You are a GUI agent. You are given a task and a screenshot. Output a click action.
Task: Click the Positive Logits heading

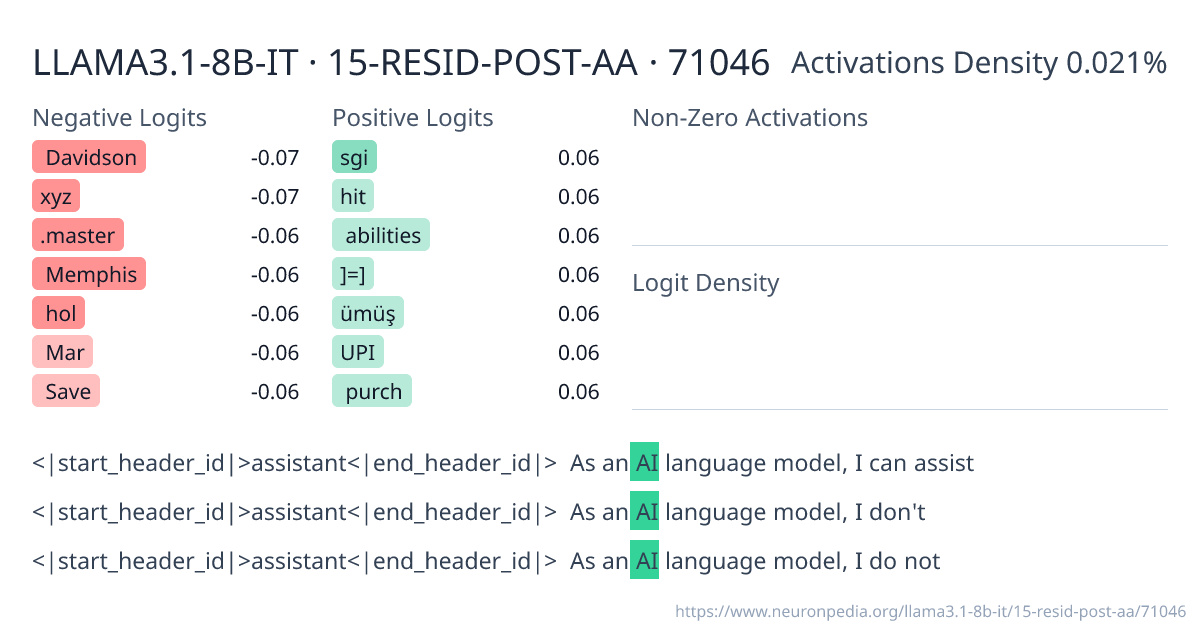[x=413, y=118]
